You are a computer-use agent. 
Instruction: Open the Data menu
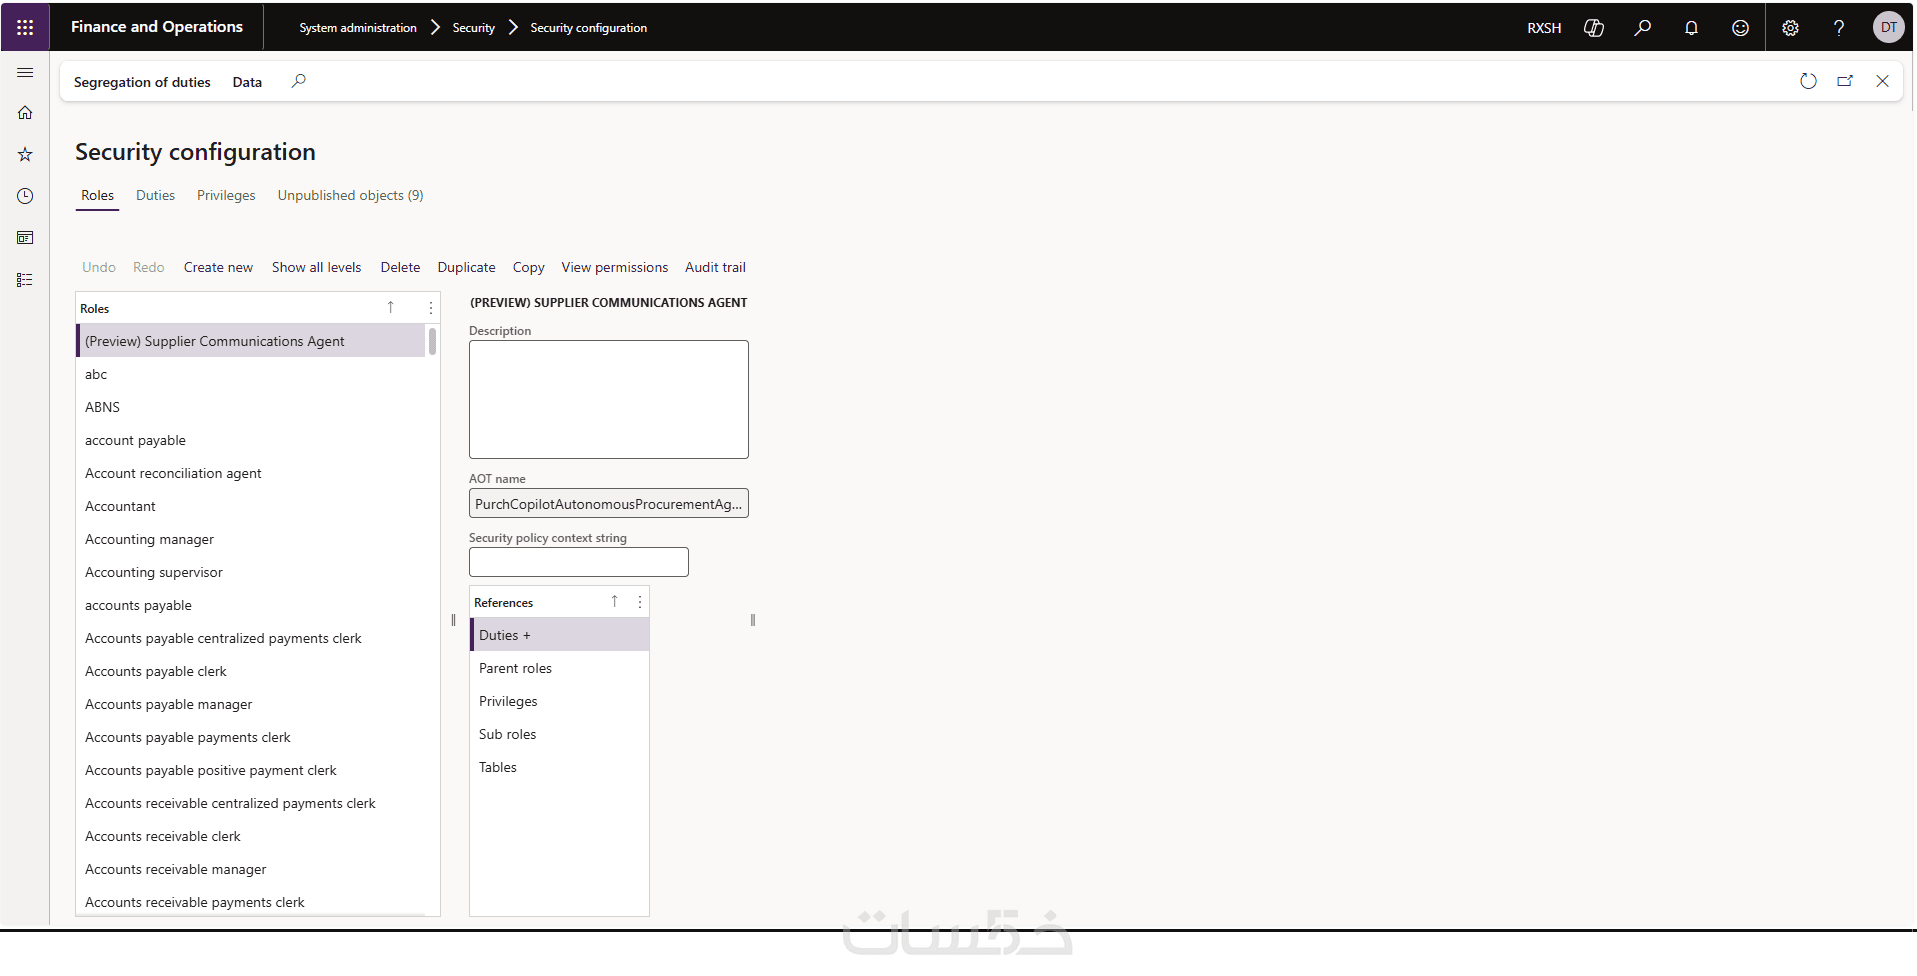click(247, 82)
